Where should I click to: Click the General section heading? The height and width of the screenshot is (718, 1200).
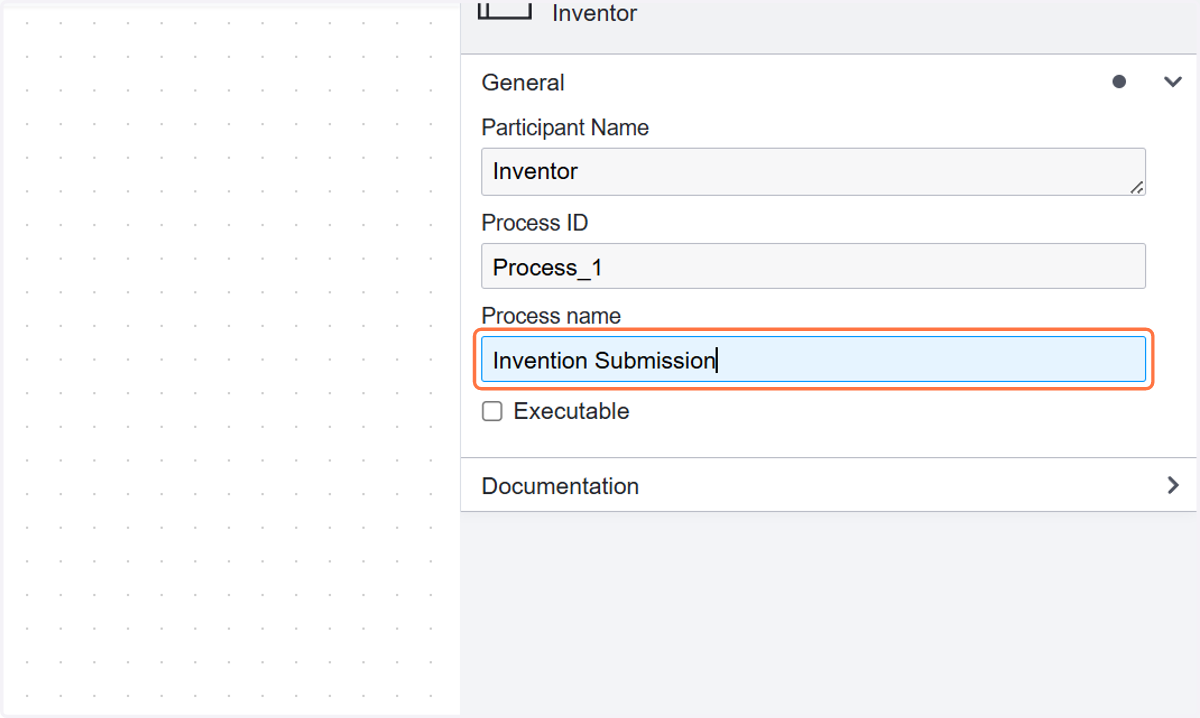click(523, 83)
